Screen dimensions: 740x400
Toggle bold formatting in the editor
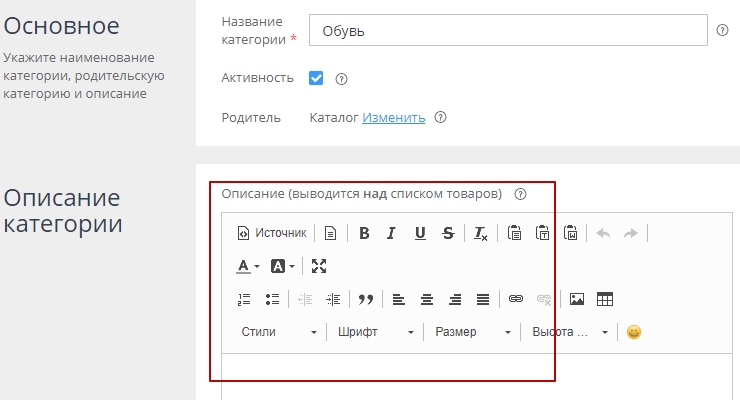[364, 234]
